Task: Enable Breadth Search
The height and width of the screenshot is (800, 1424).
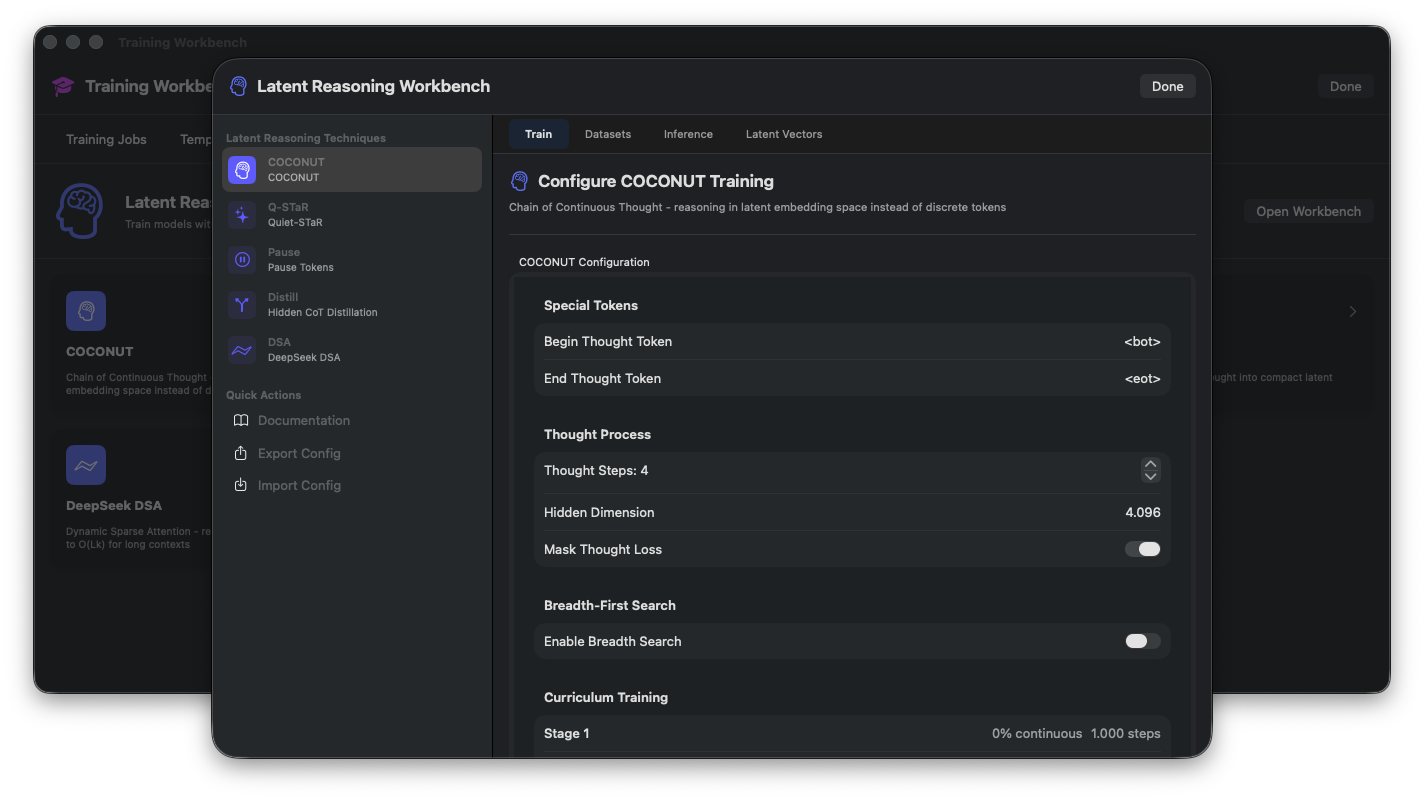Action: tap(1142, 641)
